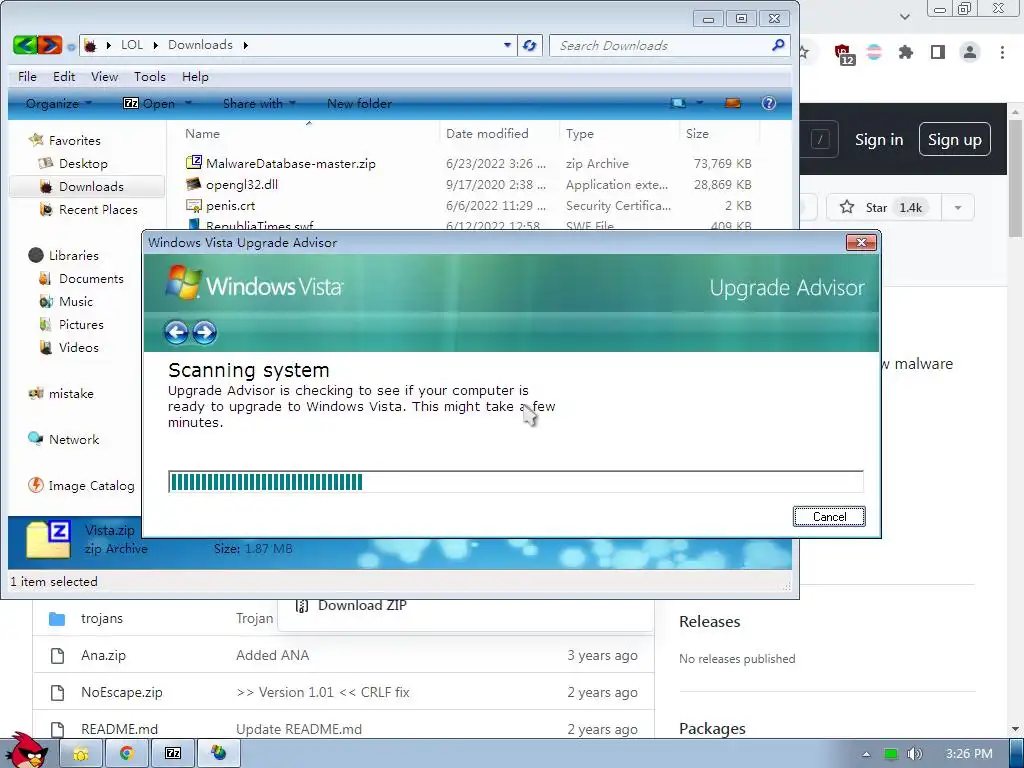Open the Chrome extensions puzzle icon
This screenshot has width=1024, height=768.
pyautogui.click(x=905, y=52)
